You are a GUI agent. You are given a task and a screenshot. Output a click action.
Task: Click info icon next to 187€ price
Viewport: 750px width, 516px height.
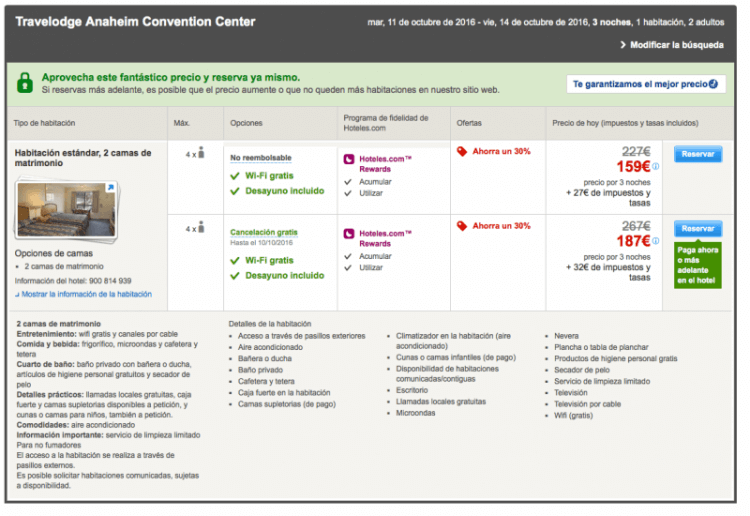click(x=656, y=241)
